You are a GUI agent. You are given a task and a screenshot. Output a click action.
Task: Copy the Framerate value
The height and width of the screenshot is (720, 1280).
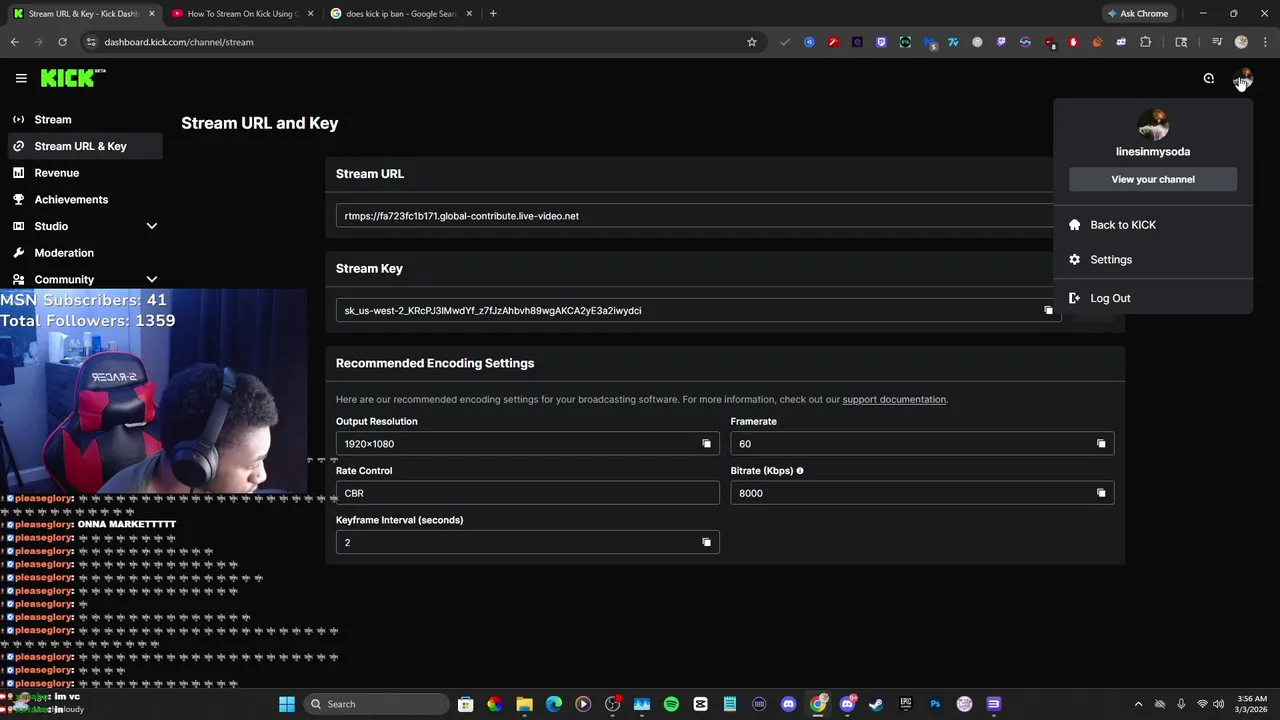click(1101, 444)
